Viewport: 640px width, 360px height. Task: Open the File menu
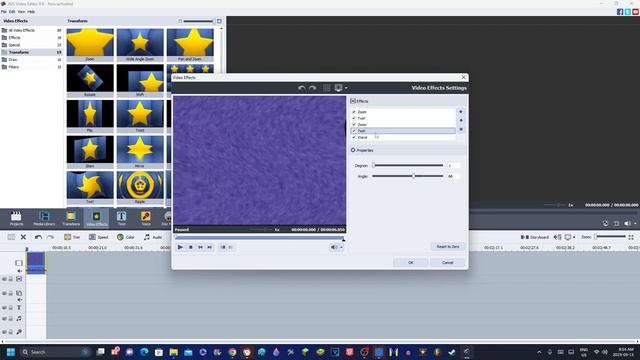click(x=4, y=12)
